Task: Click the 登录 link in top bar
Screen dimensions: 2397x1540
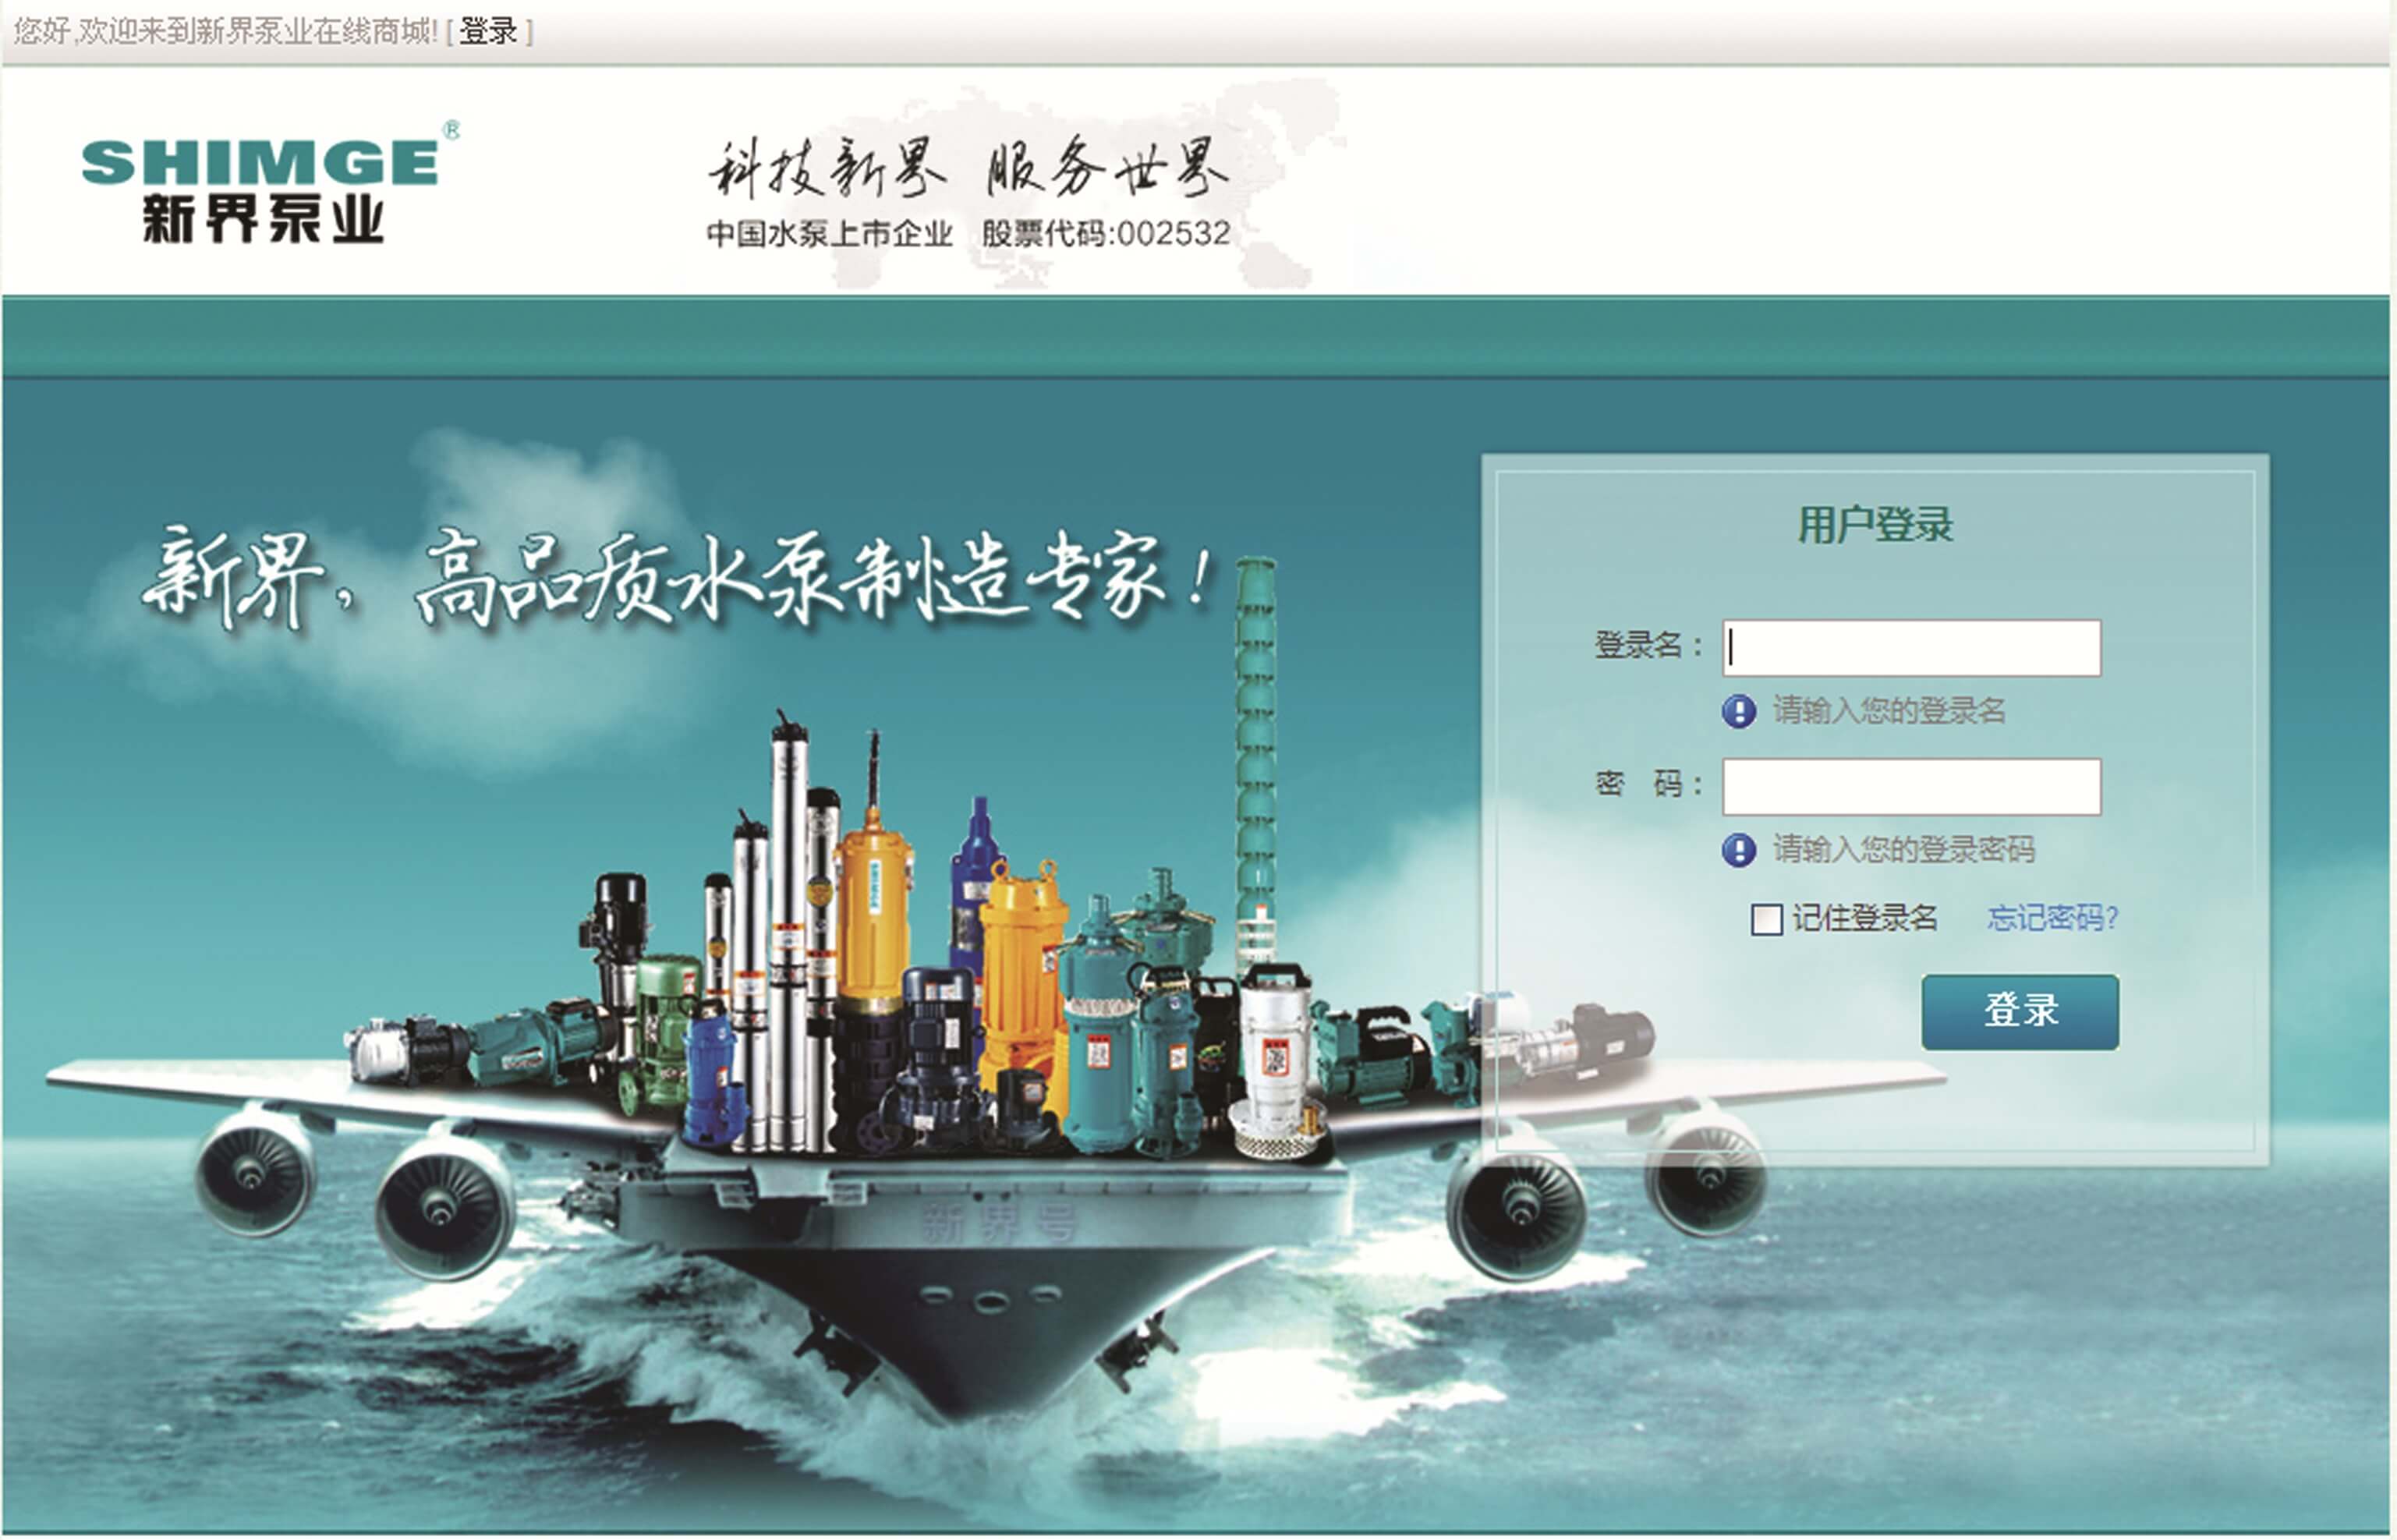Action: click(x=488, y=32)
